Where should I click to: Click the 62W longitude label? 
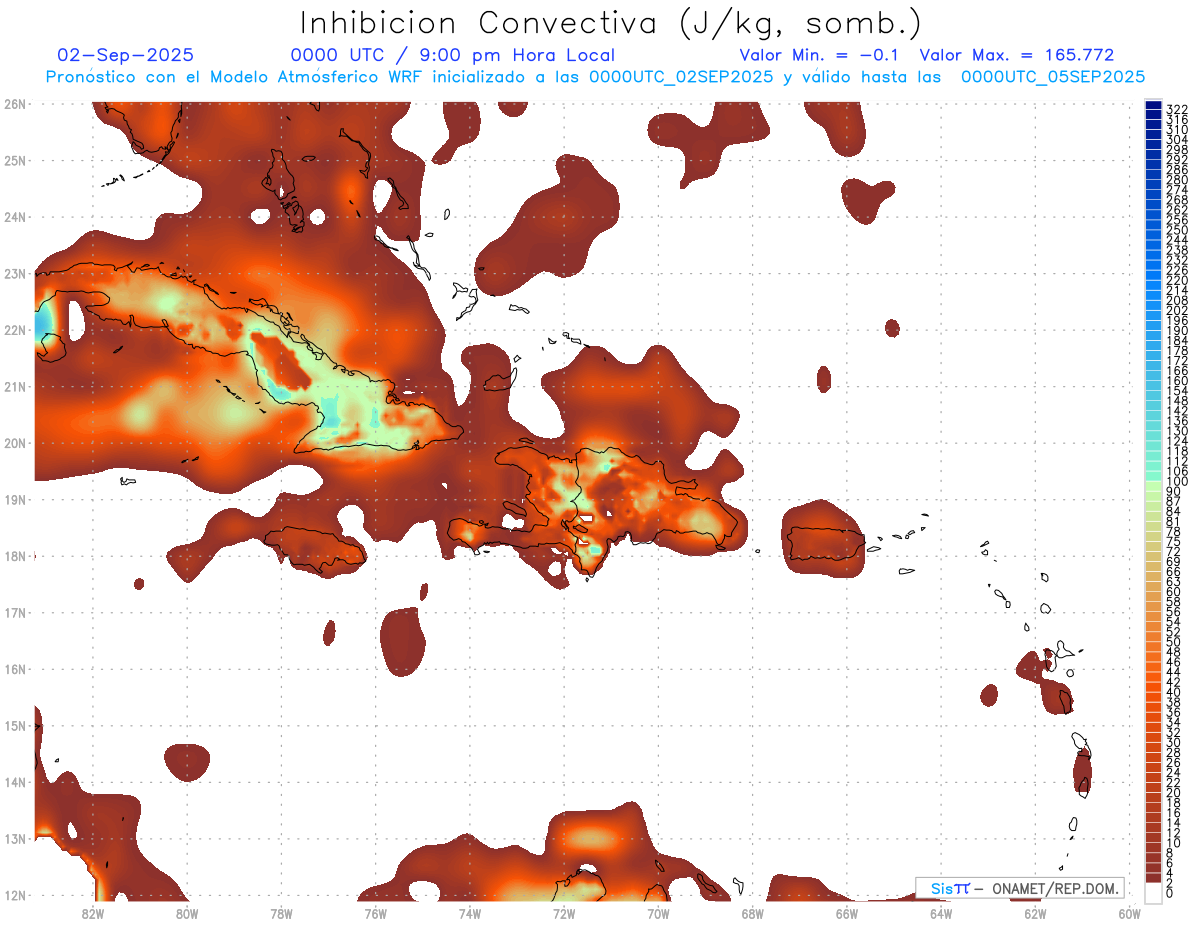tap(1035, 913)
